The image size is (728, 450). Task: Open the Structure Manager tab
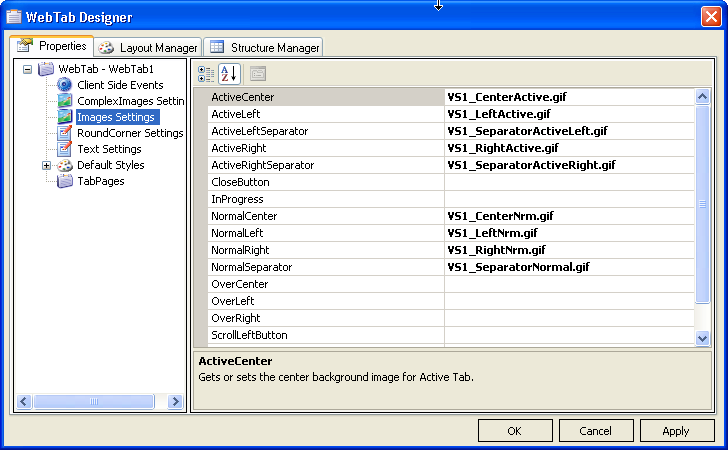264,47
